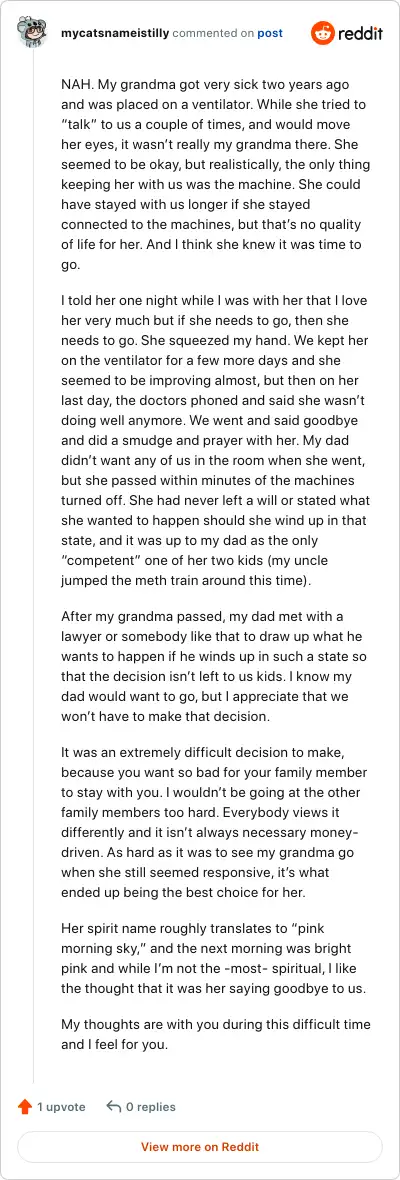Click the paragraph starting "My thoughts are with you"
Viewport: 400px width, 1180px height.
(205, 1035)
